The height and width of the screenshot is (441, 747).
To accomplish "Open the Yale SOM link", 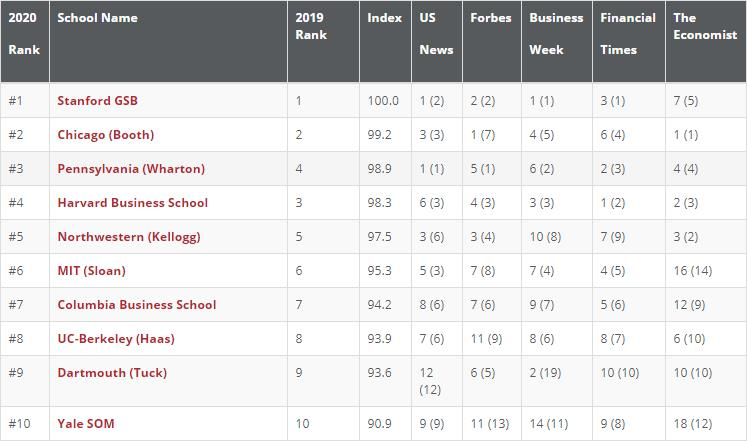I will click(x=86, y=423).
